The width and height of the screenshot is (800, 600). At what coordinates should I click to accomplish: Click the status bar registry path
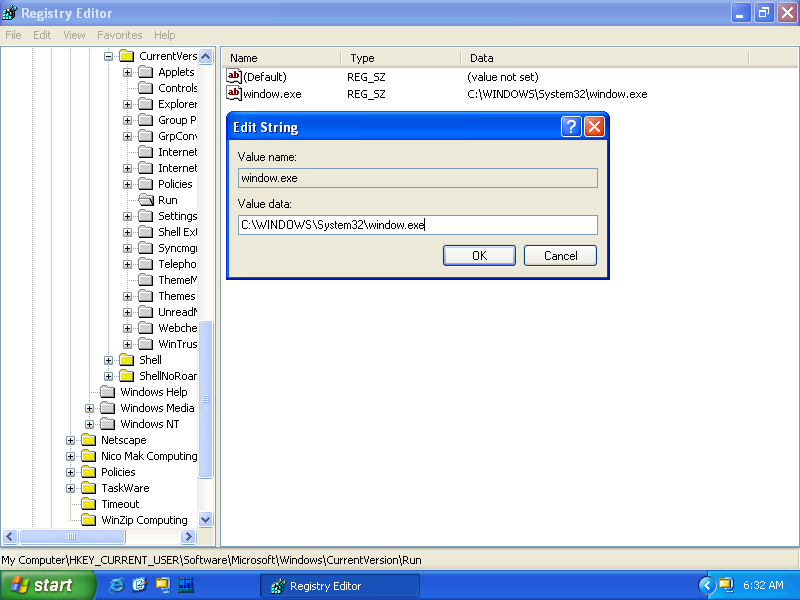click(x=211, y=560)
